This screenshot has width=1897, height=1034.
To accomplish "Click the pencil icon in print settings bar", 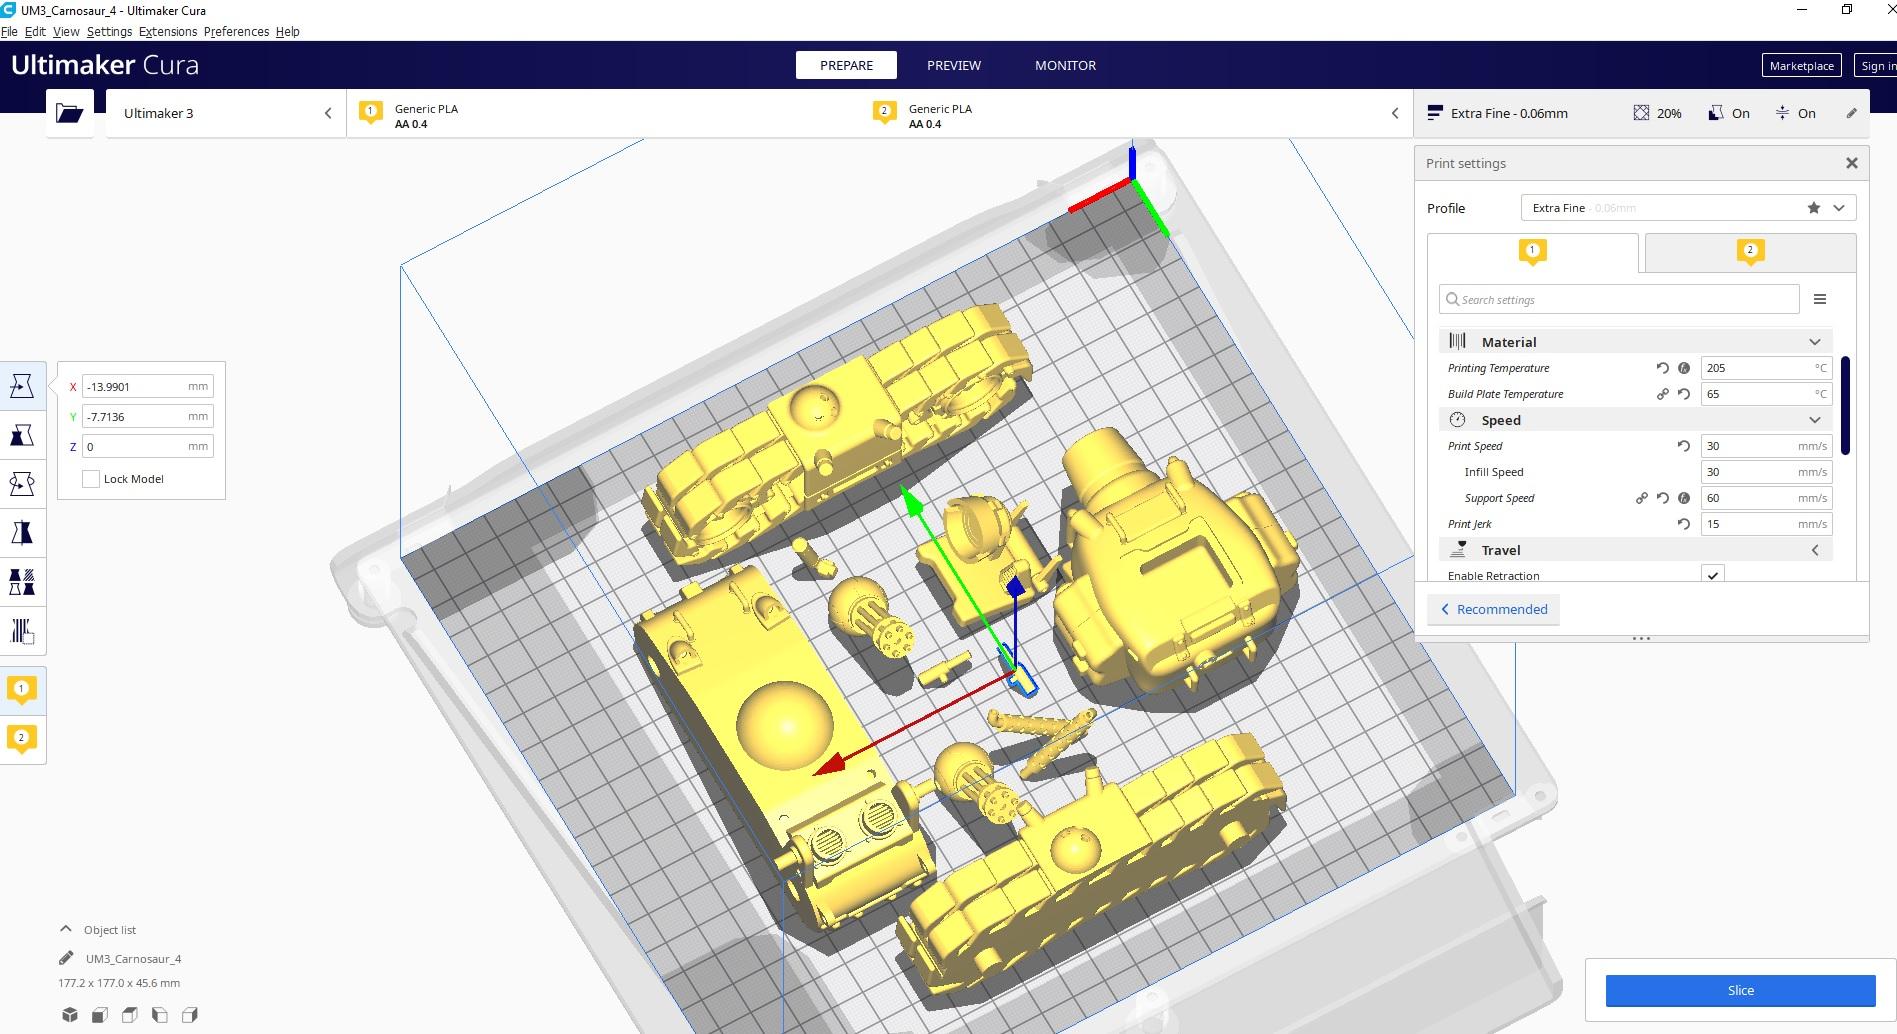I will 1852,113.
